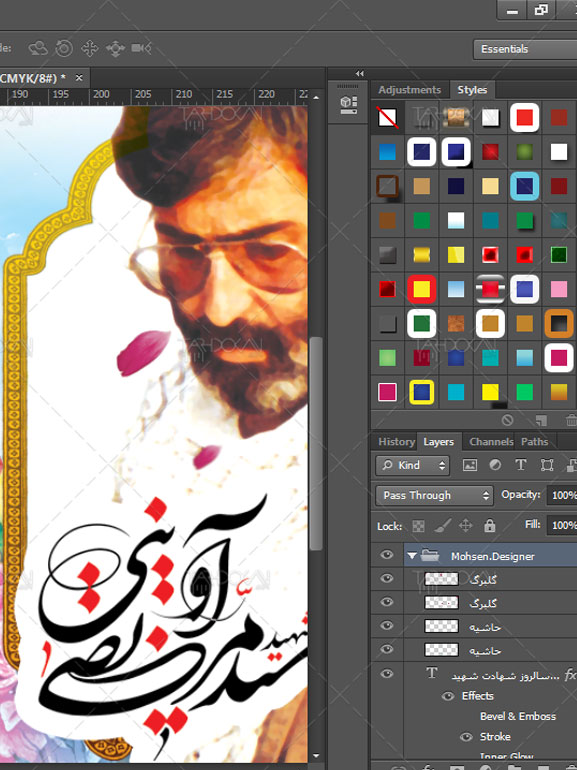Click the Fill value field

pyautogui.click(x=562, y=525)
